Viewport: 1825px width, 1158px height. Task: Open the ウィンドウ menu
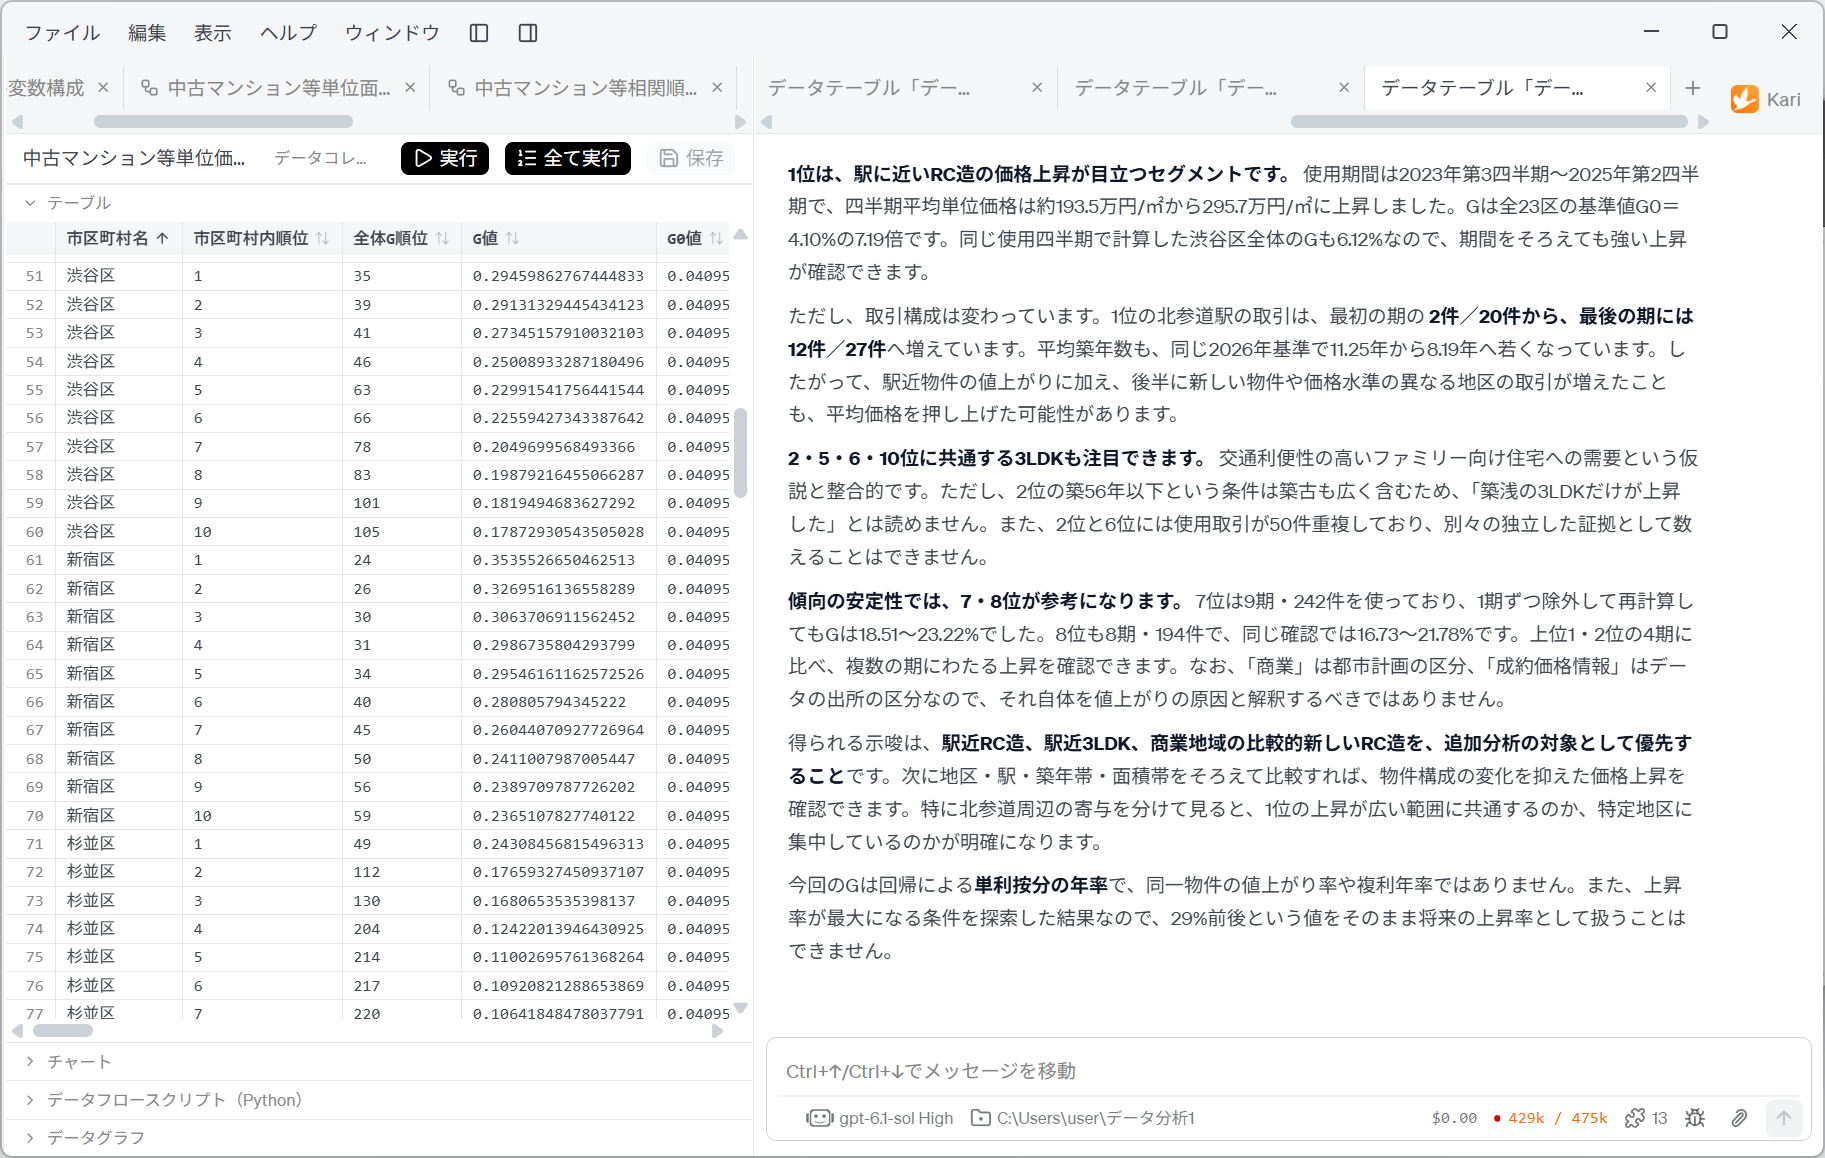tap(392, 33)
